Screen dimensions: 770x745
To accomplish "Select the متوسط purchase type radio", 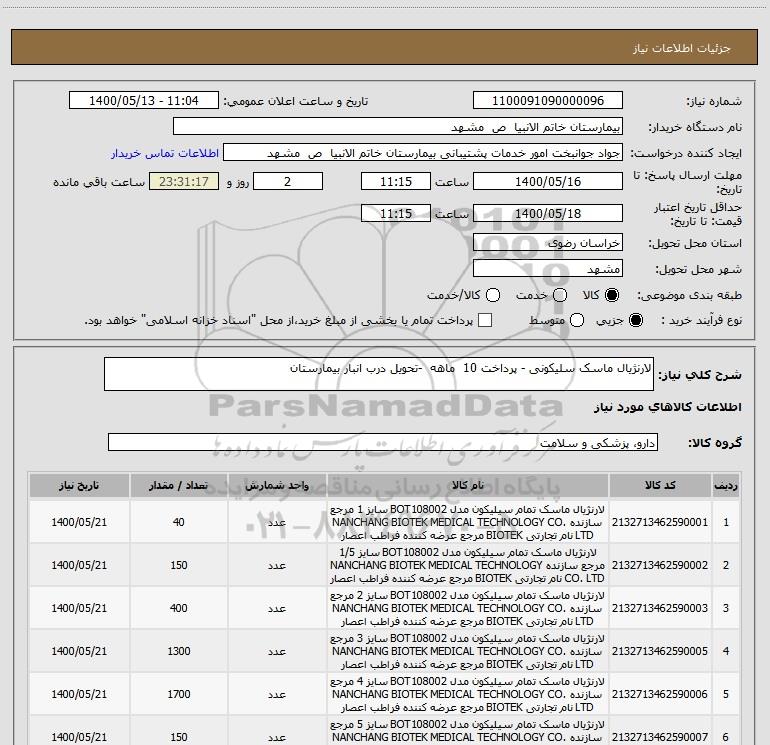I will 577,320.
